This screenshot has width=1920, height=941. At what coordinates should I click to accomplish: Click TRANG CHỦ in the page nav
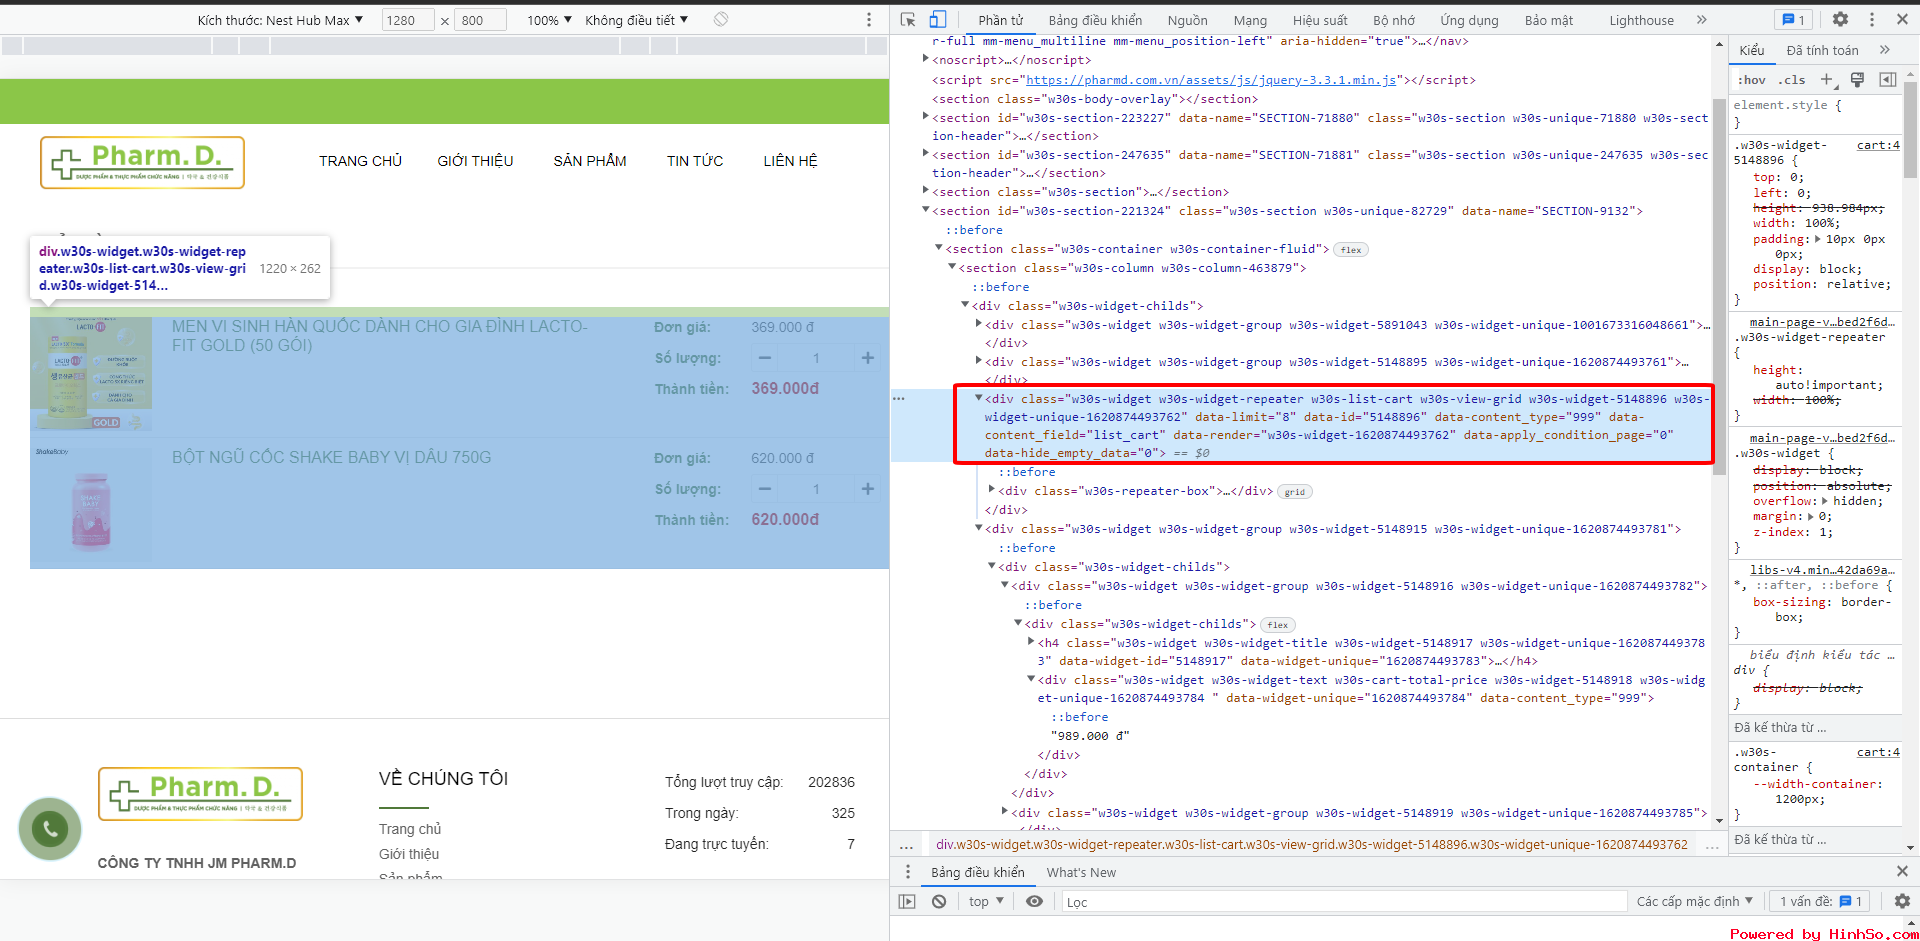360,161
